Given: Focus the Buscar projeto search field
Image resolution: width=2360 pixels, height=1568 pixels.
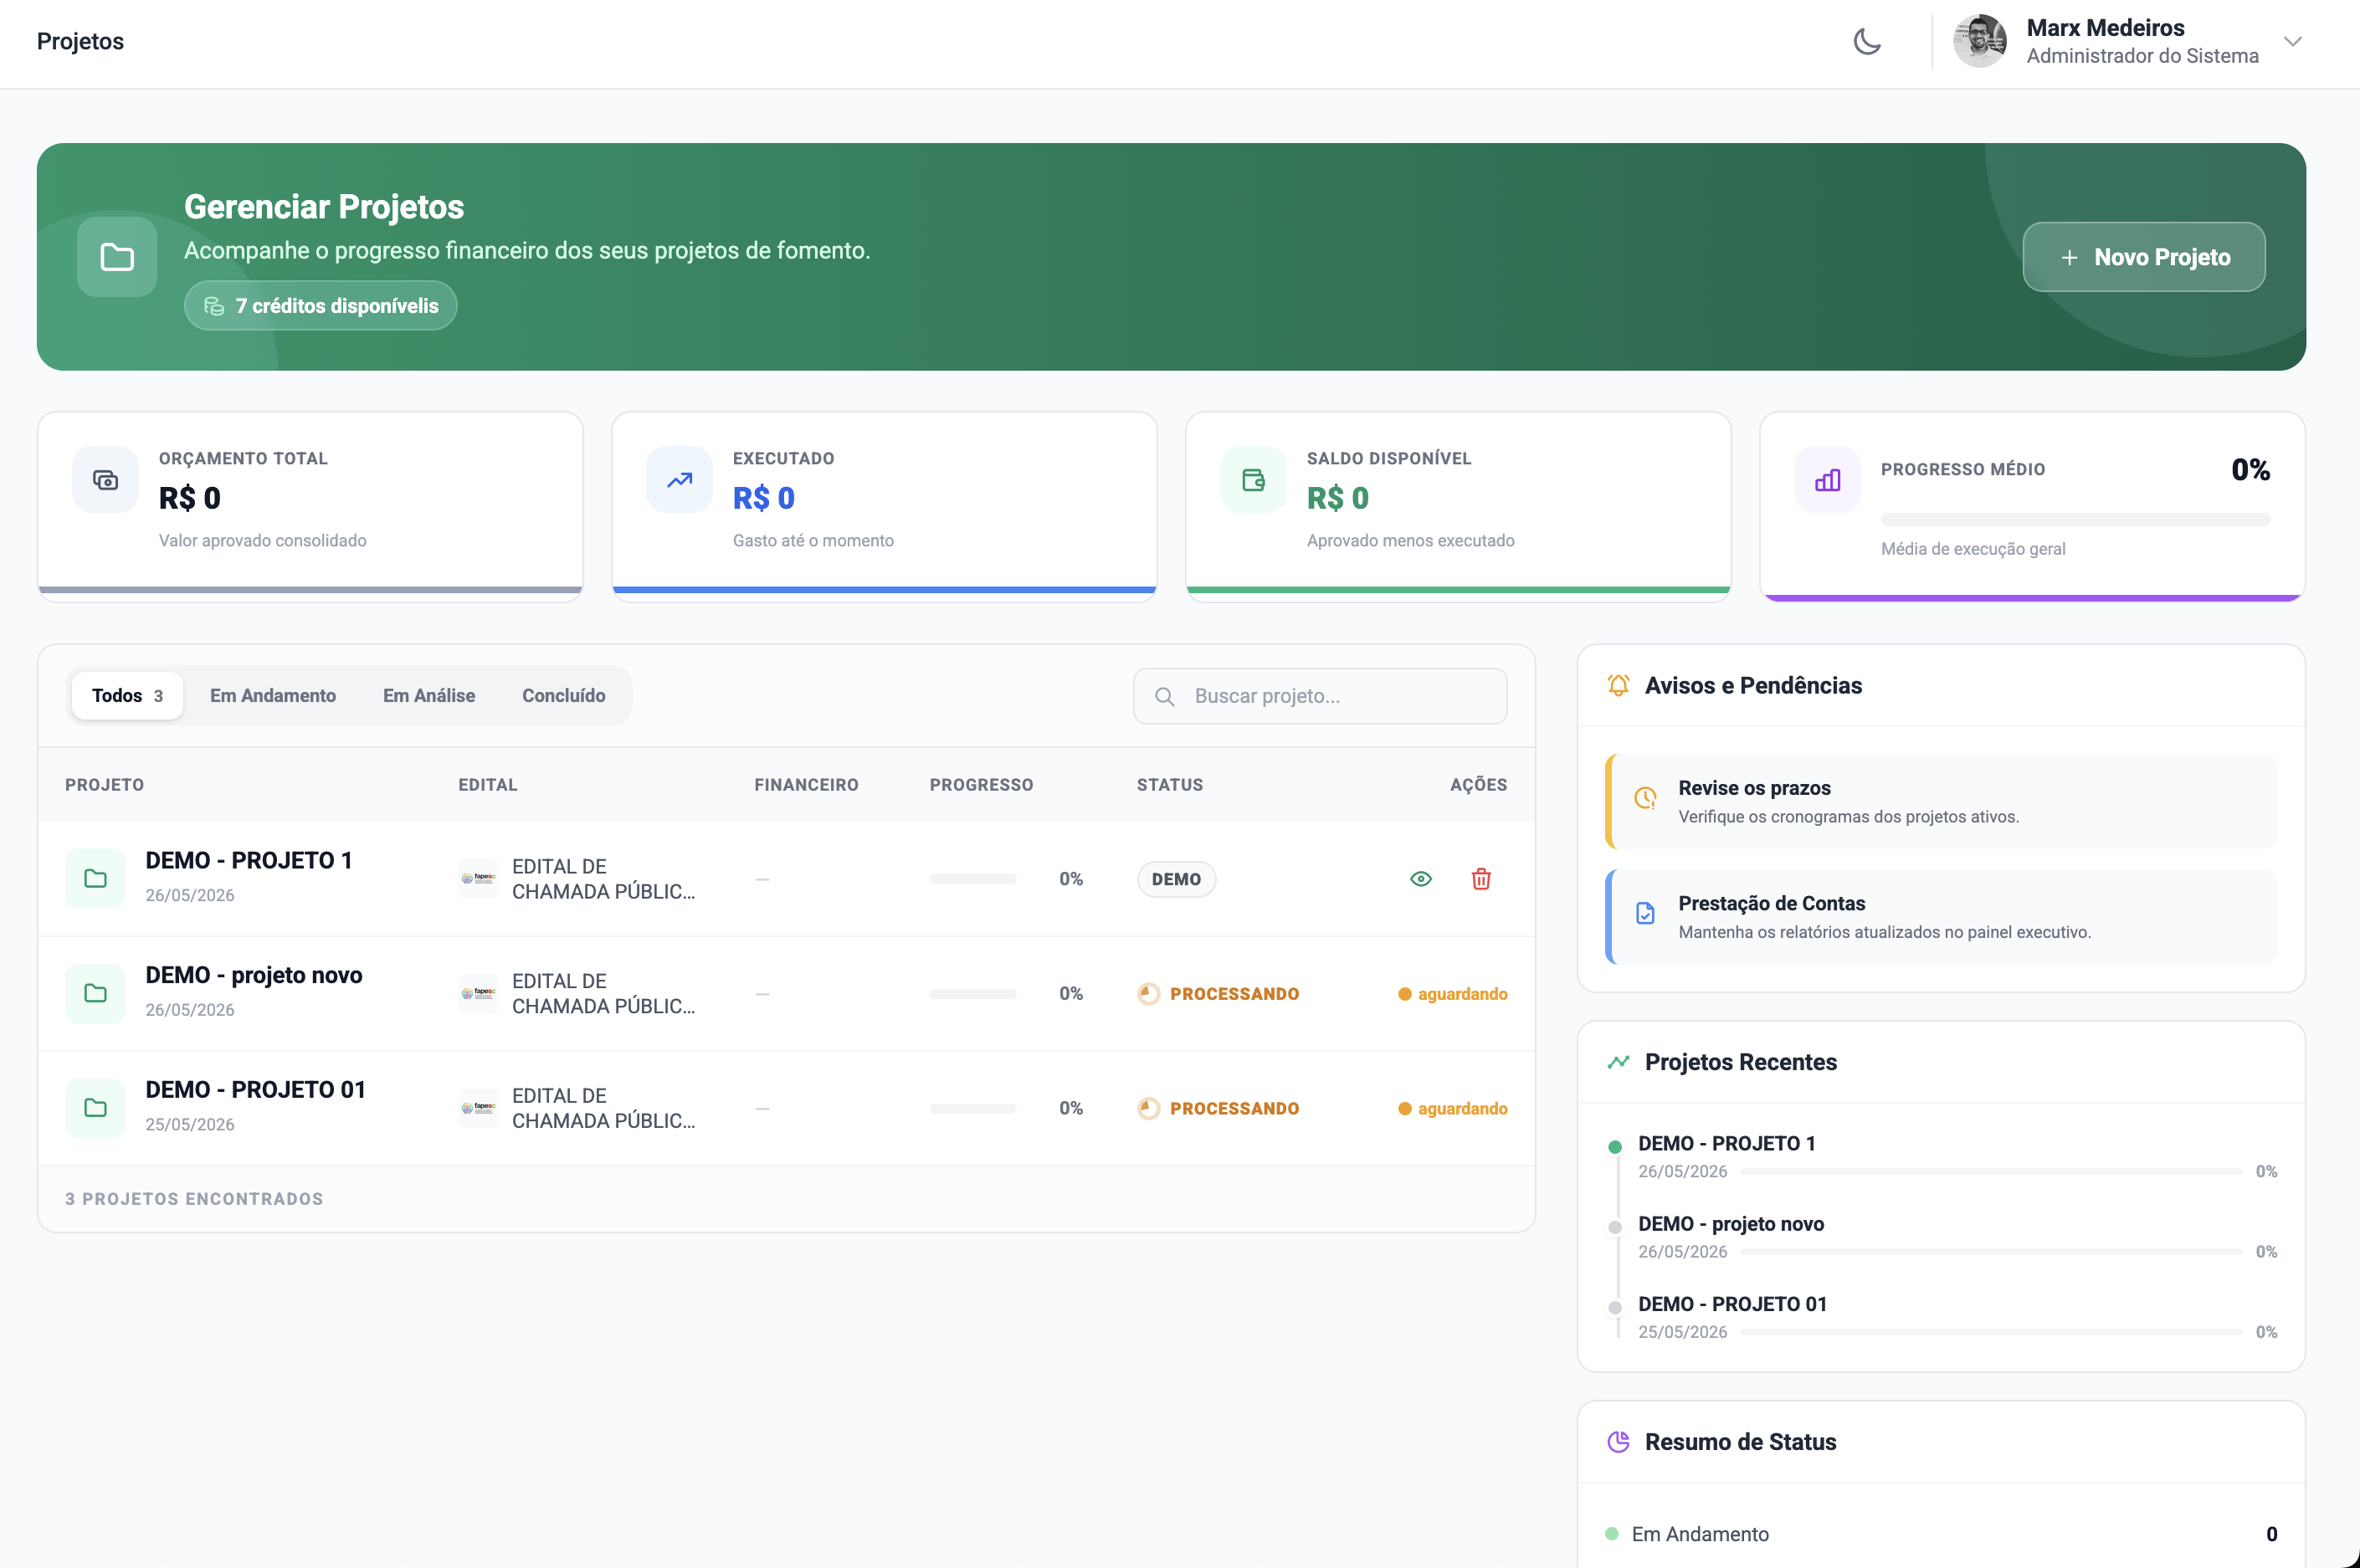Looking at the screenshot, I should [1320, 696].
